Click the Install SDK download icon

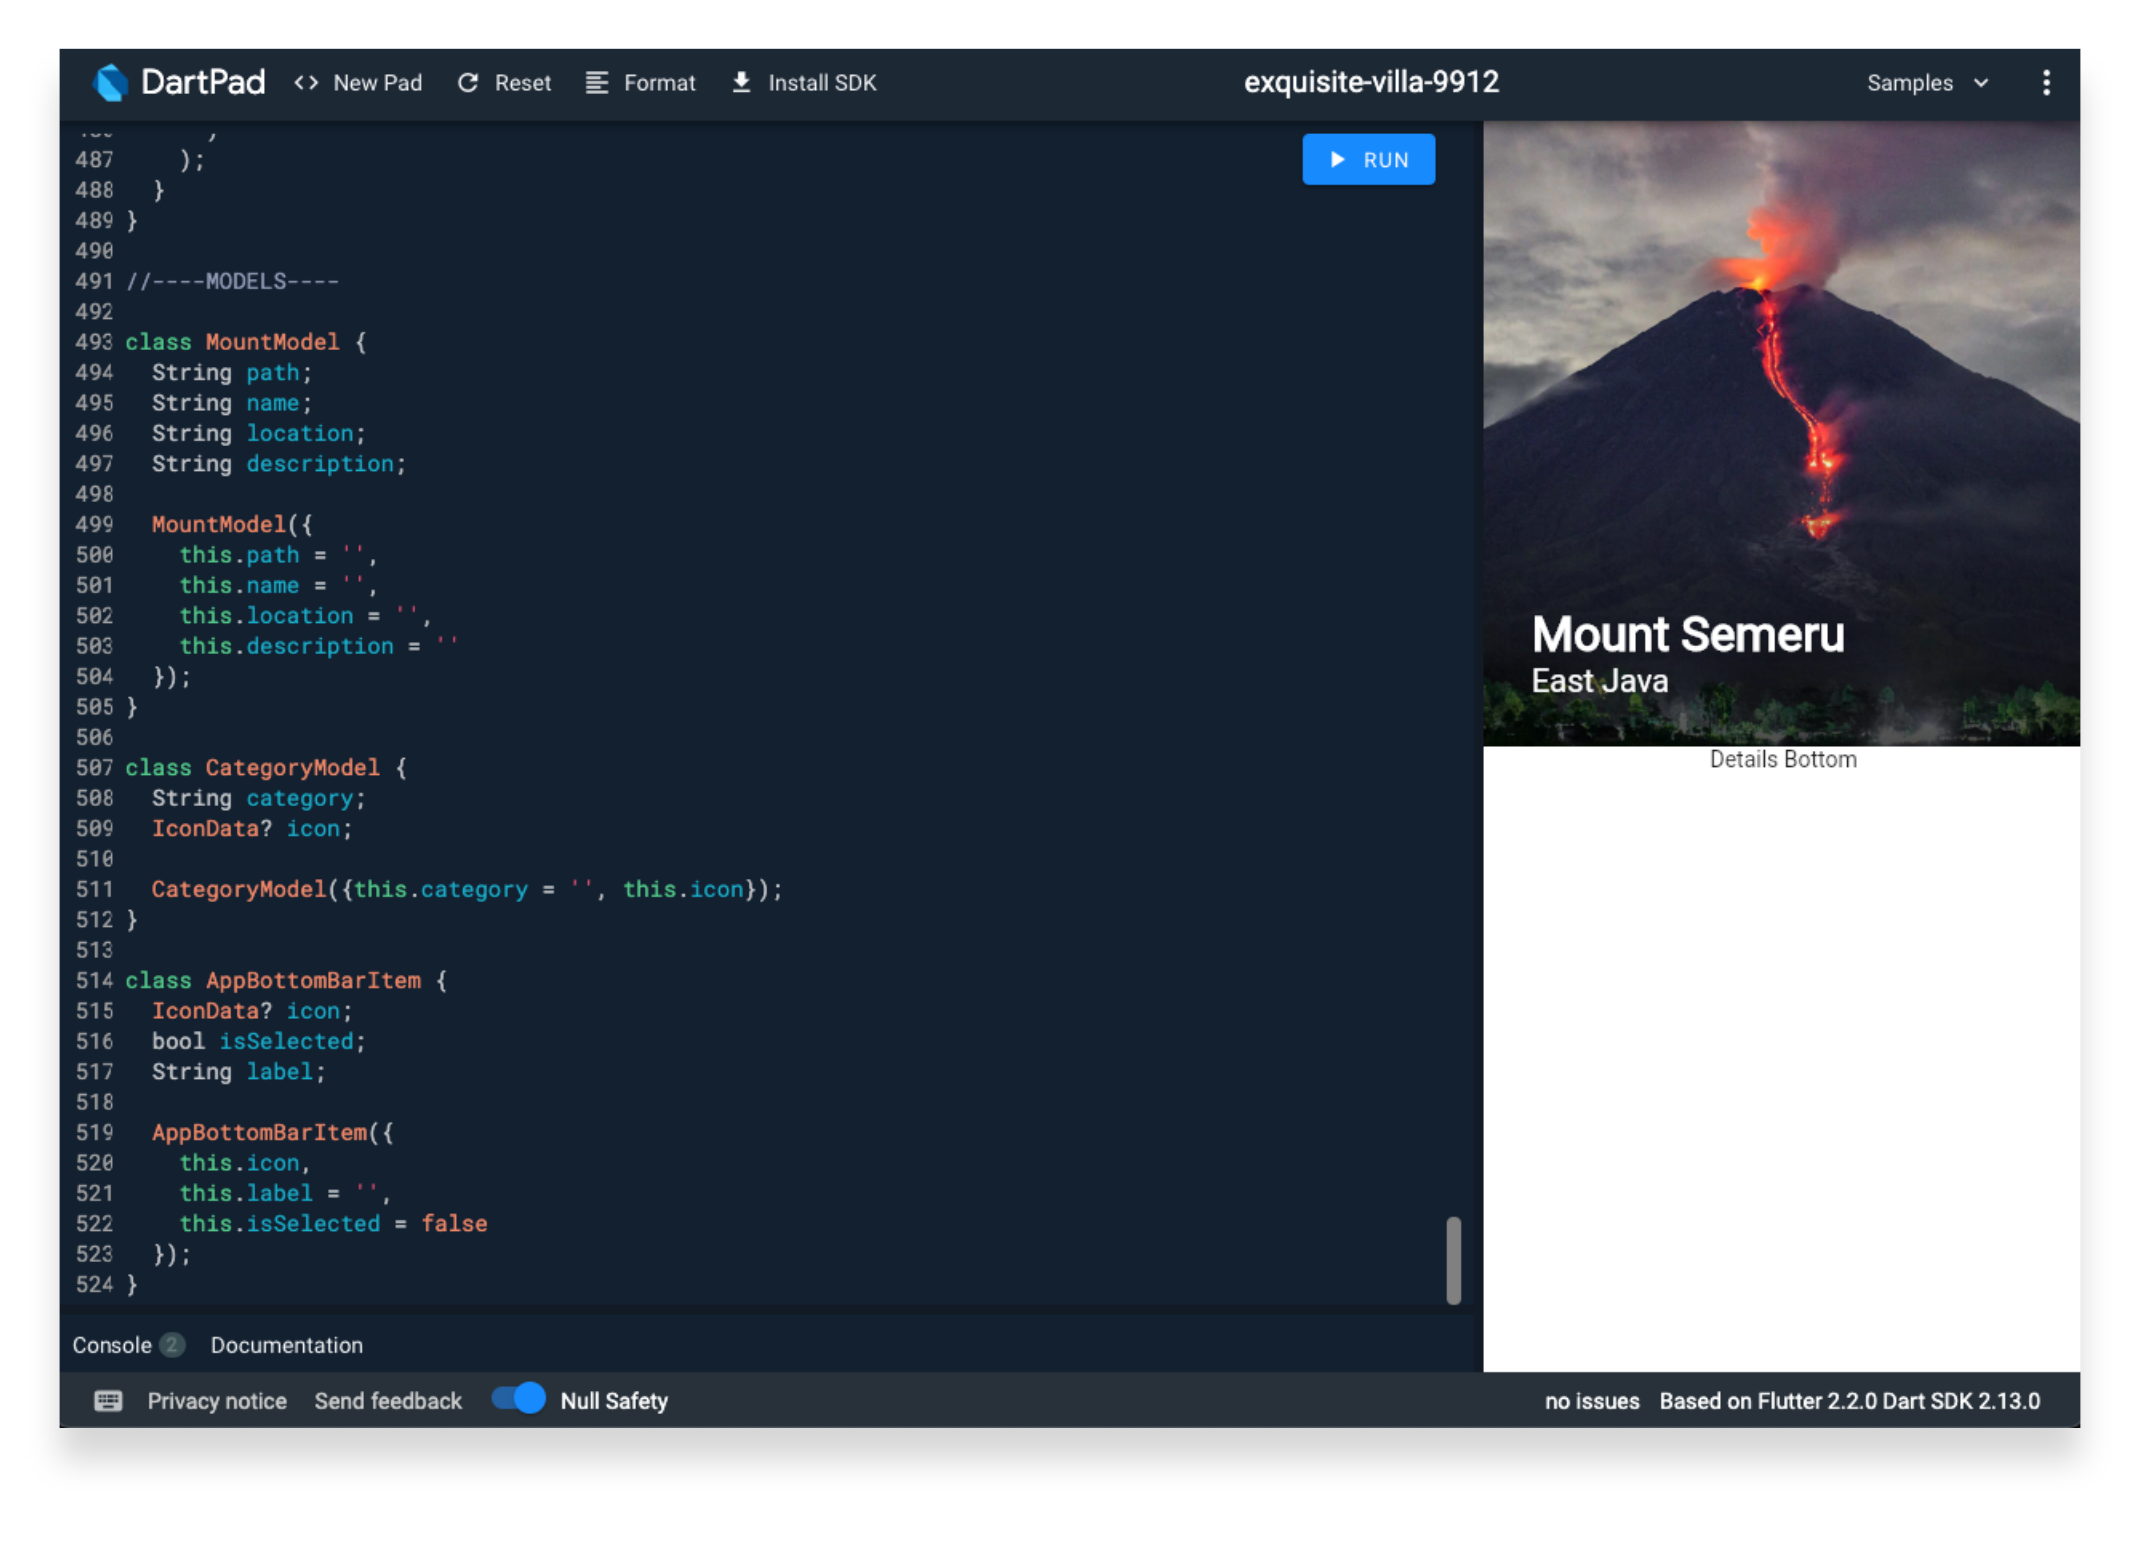[x=741, y=82]
